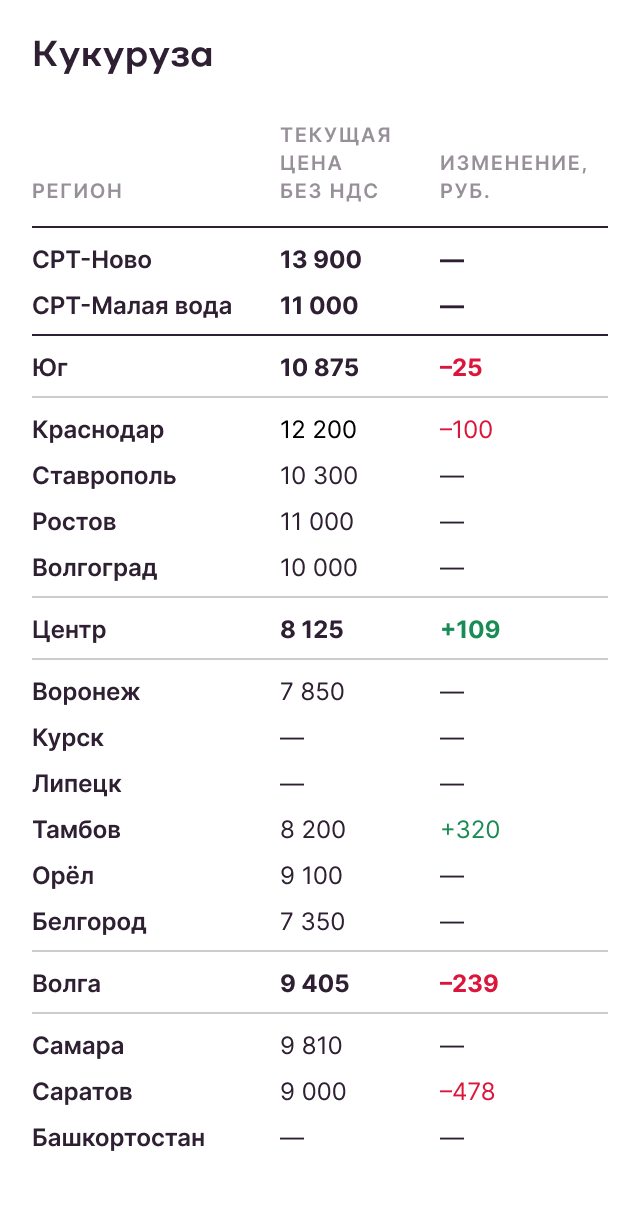The height and width of the screenshot is (1208, 640).
Task: Select the Белгород region
Action: (x=89, y=922)
